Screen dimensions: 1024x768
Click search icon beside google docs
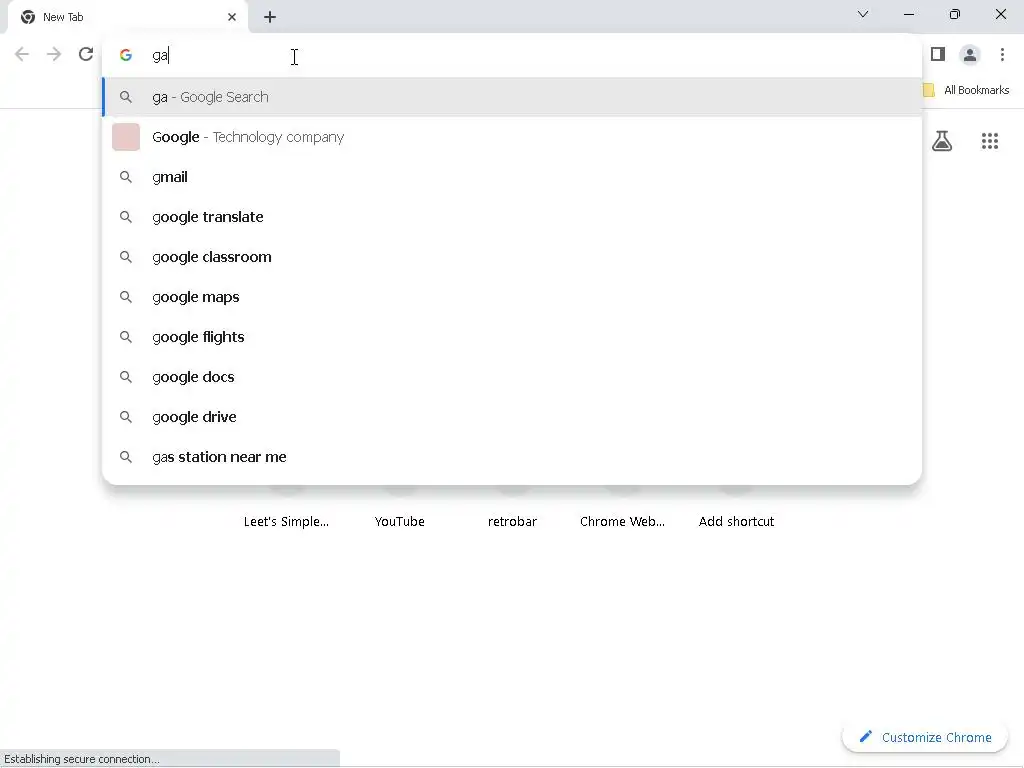pyautogui.click(x=126, y=377)
